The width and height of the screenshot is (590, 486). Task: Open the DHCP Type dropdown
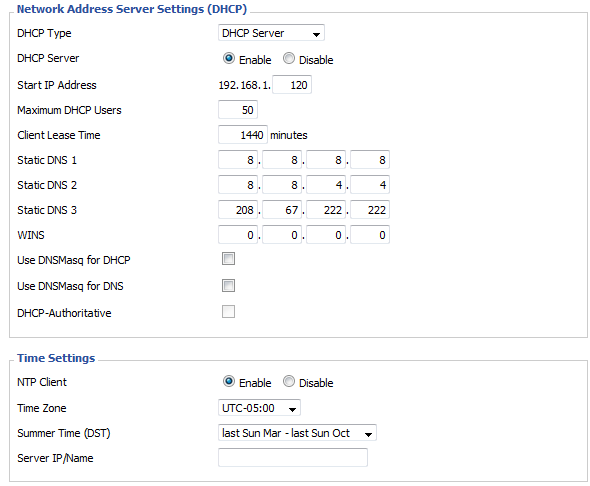point(271,33)
